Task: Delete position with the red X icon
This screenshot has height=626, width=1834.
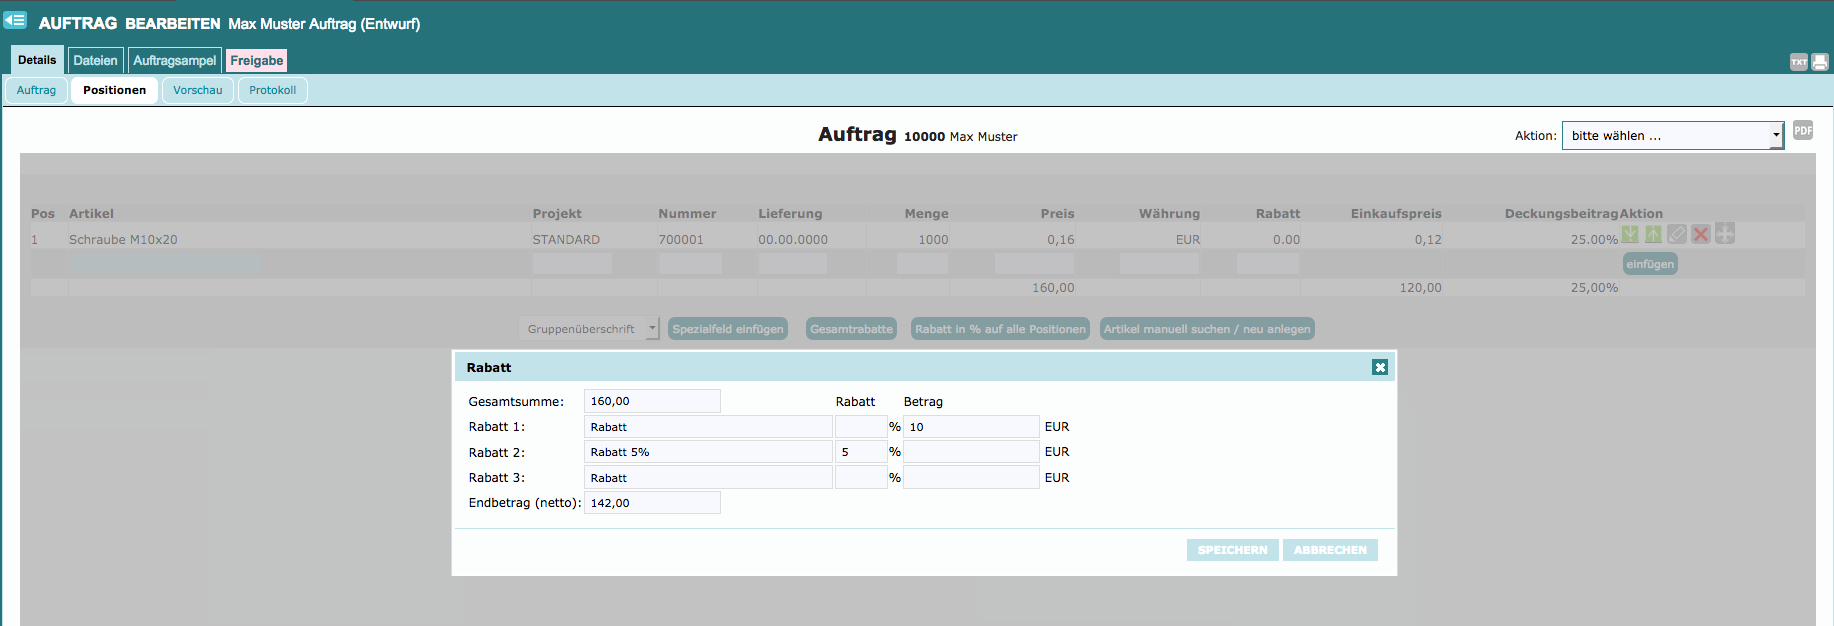Action: (1700, 234)
